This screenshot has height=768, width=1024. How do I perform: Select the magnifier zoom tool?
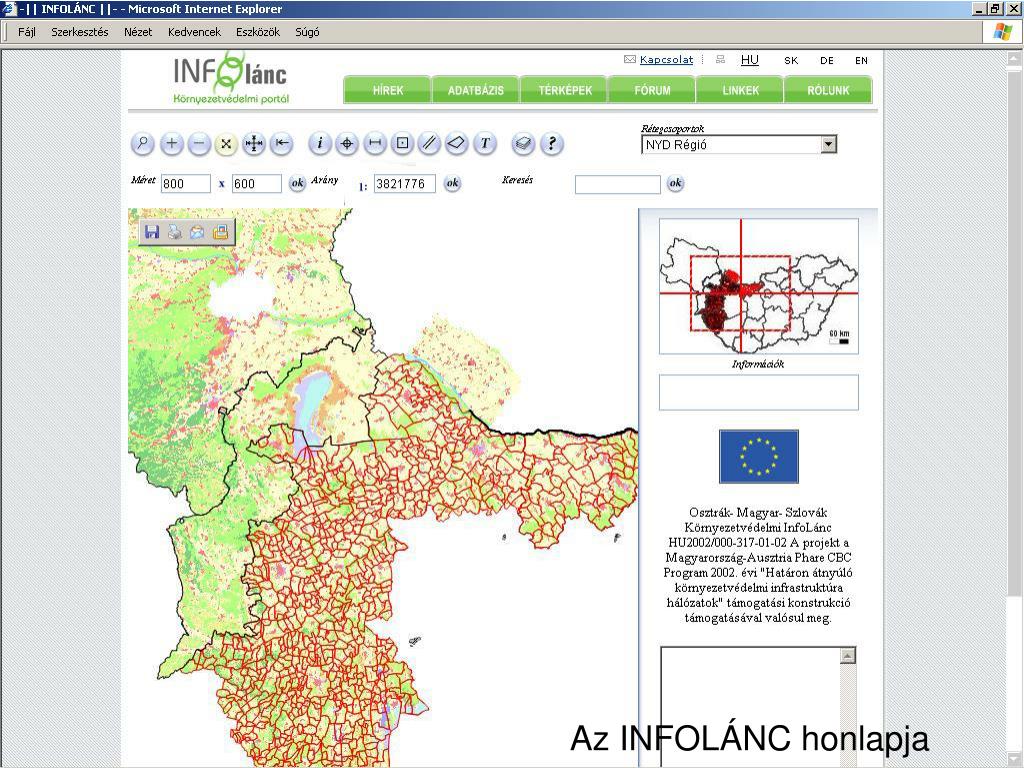pyautogui.click(x=142, y=144)
